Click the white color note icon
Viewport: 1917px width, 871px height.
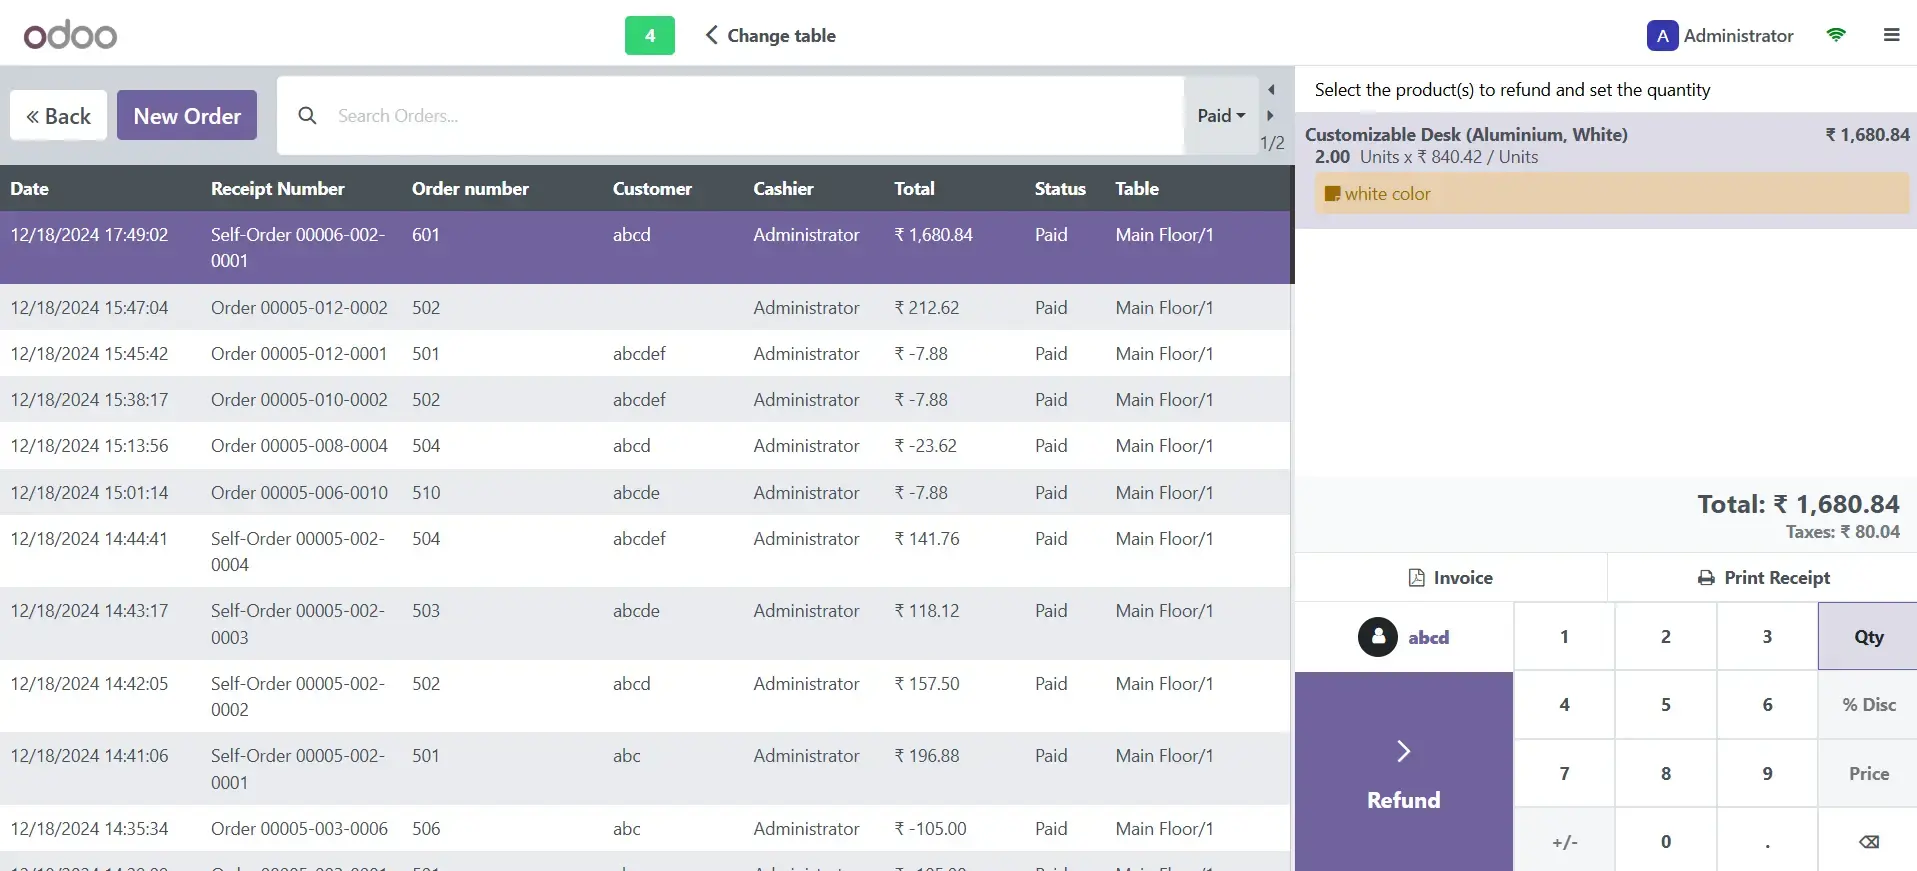click(1332, 194)
